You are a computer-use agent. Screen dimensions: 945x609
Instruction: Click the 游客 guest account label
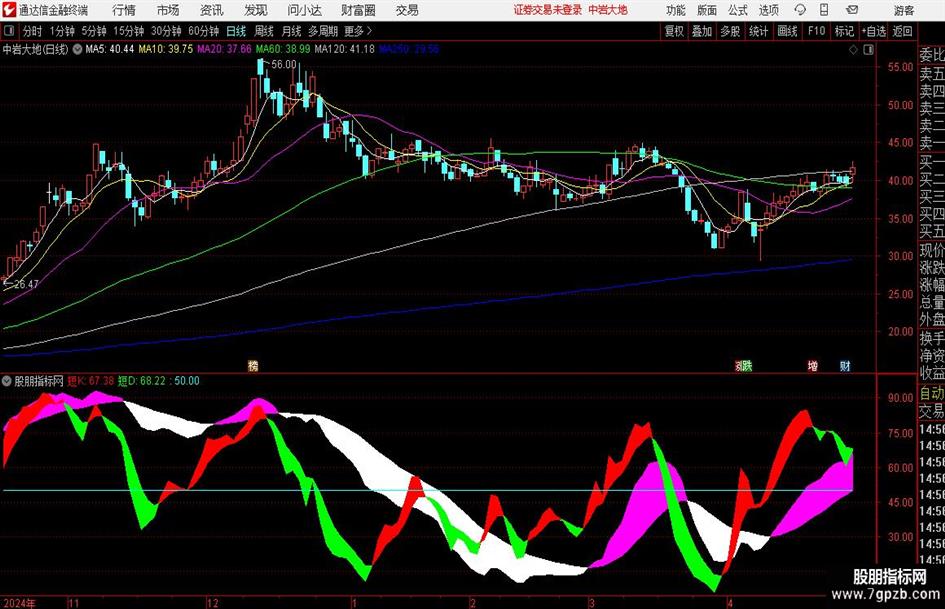pyautogui.click(x=903, y=10)
